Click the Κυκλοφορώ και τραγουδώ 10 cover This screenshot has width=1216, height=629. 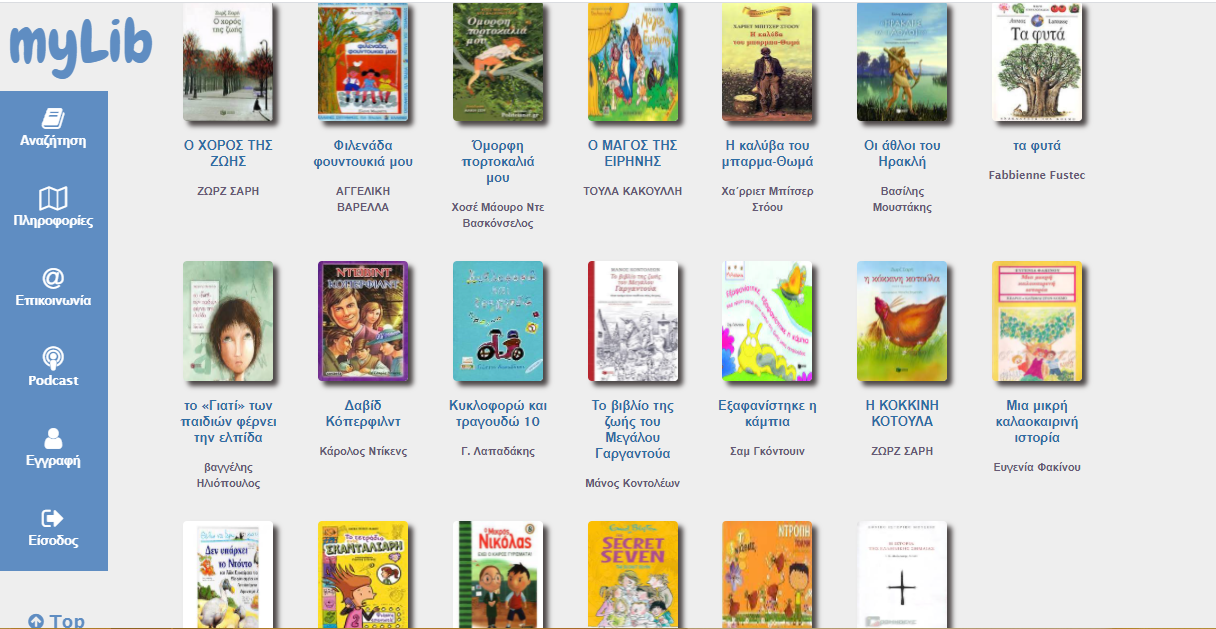[x=498, y=322]
